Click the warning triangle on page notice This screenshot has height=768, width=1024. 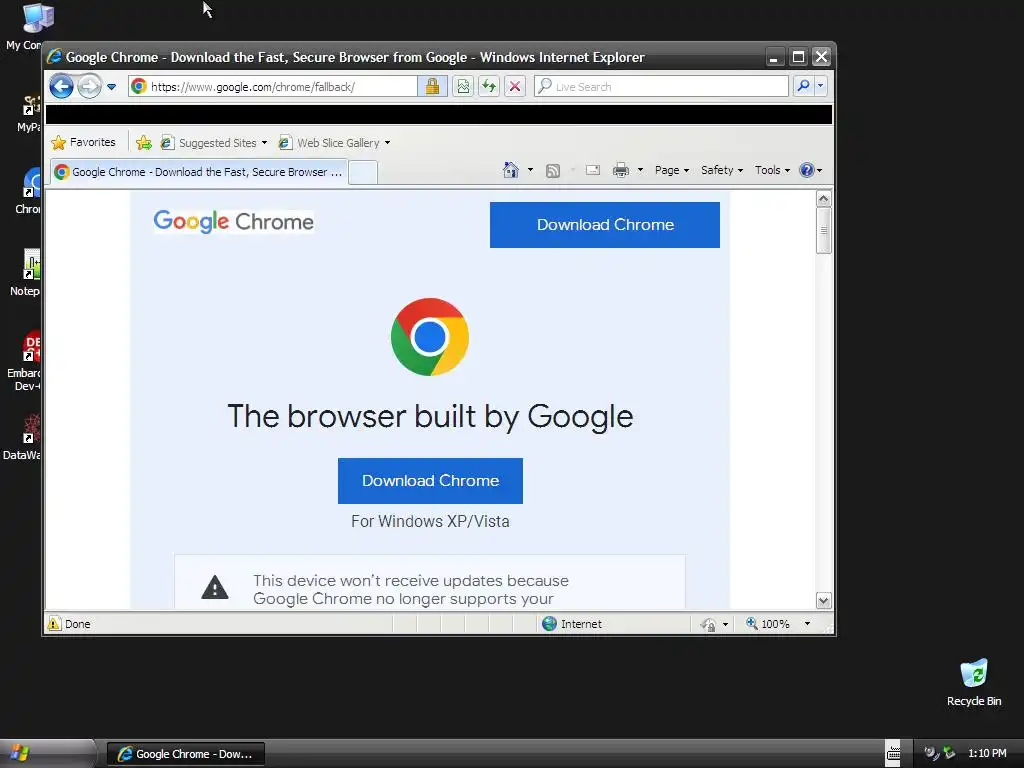point(215,588)
